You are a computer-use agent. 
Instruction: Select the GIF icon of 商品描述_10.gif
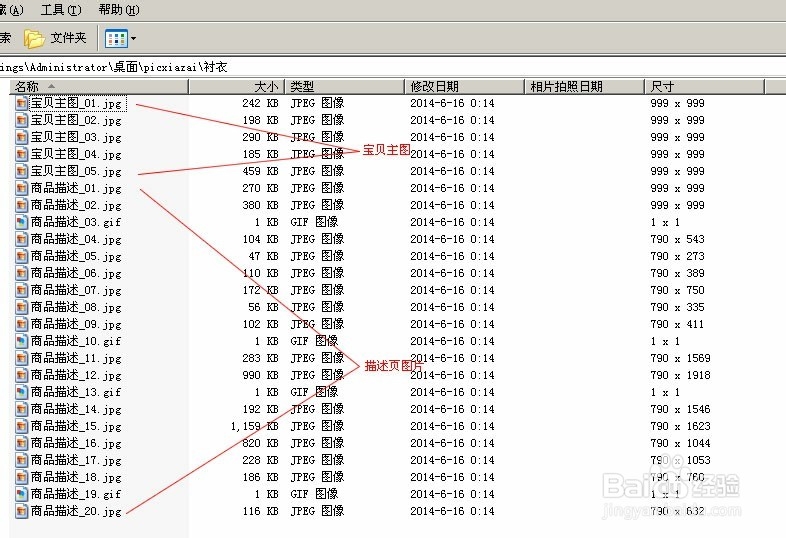(21, 342)
